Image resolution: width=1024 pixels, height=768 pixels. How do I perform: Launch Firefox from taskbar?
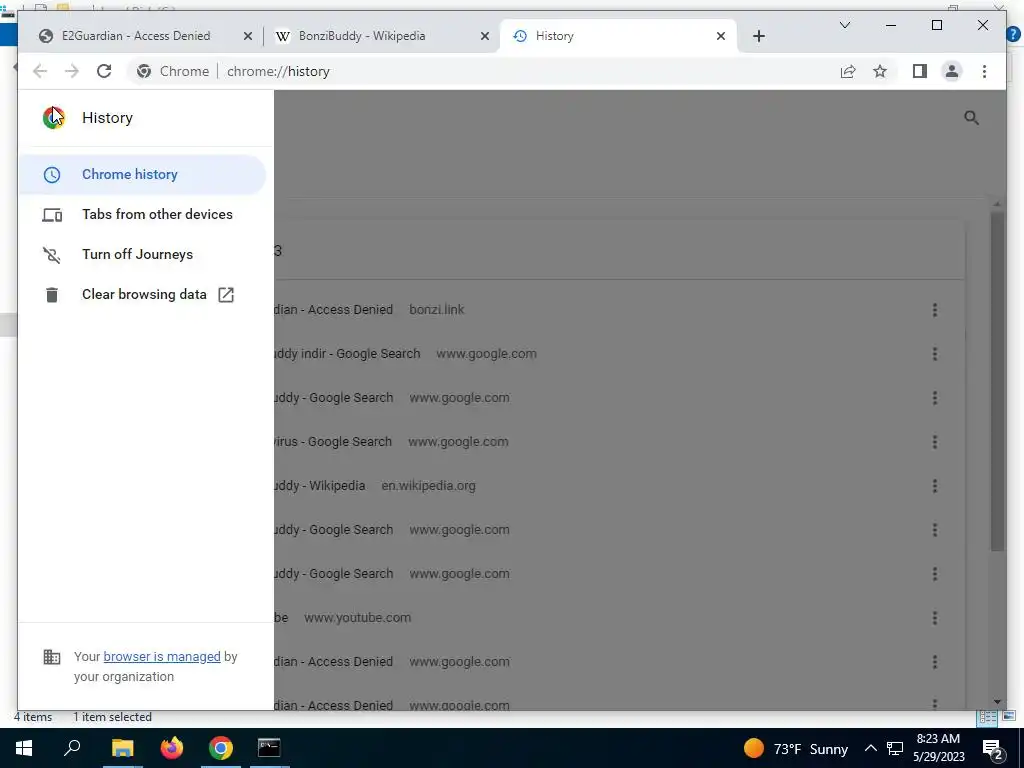pos(172,748)
